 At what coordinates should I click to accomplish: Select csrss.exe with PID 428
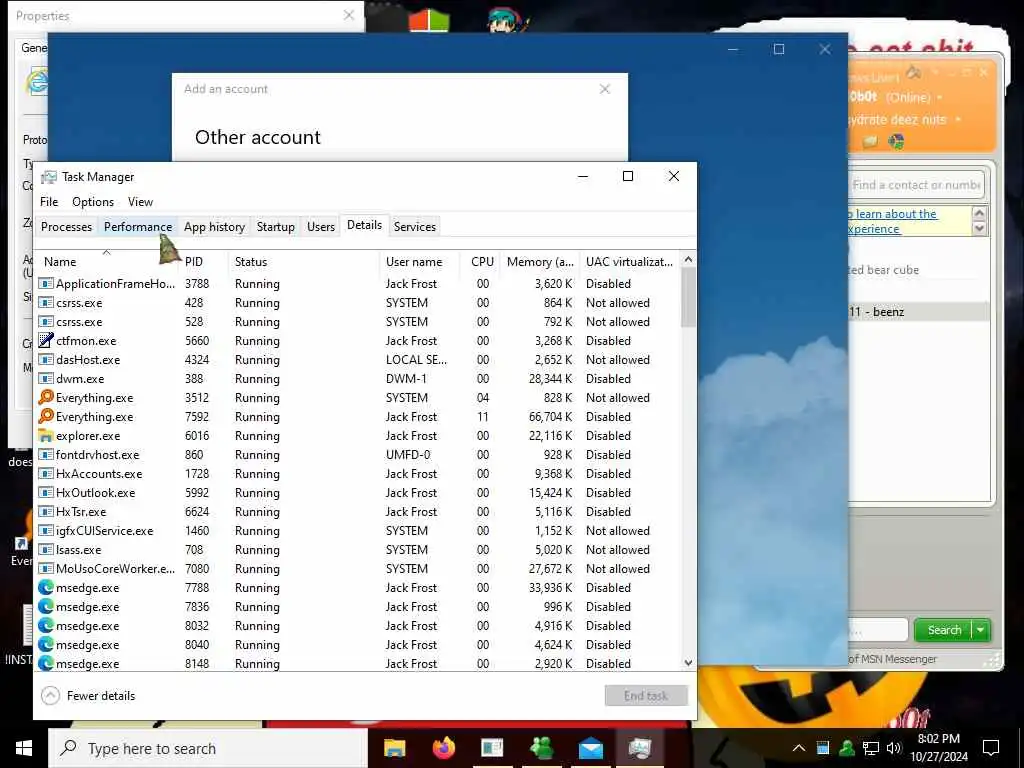pos(357,302)
